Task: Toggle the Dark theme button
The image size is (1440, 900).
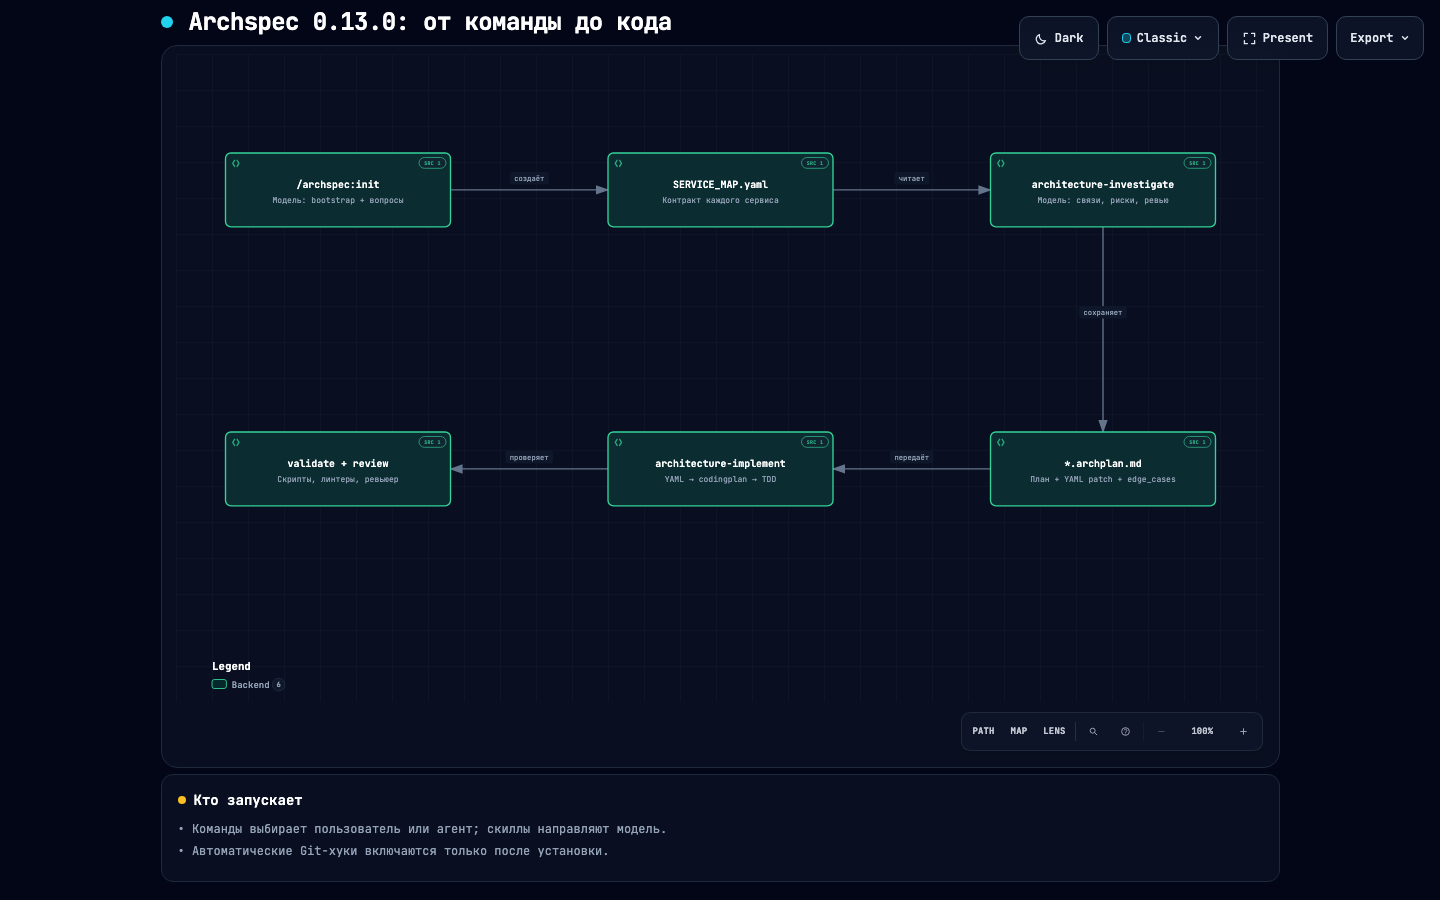Action: (1059, 38)
